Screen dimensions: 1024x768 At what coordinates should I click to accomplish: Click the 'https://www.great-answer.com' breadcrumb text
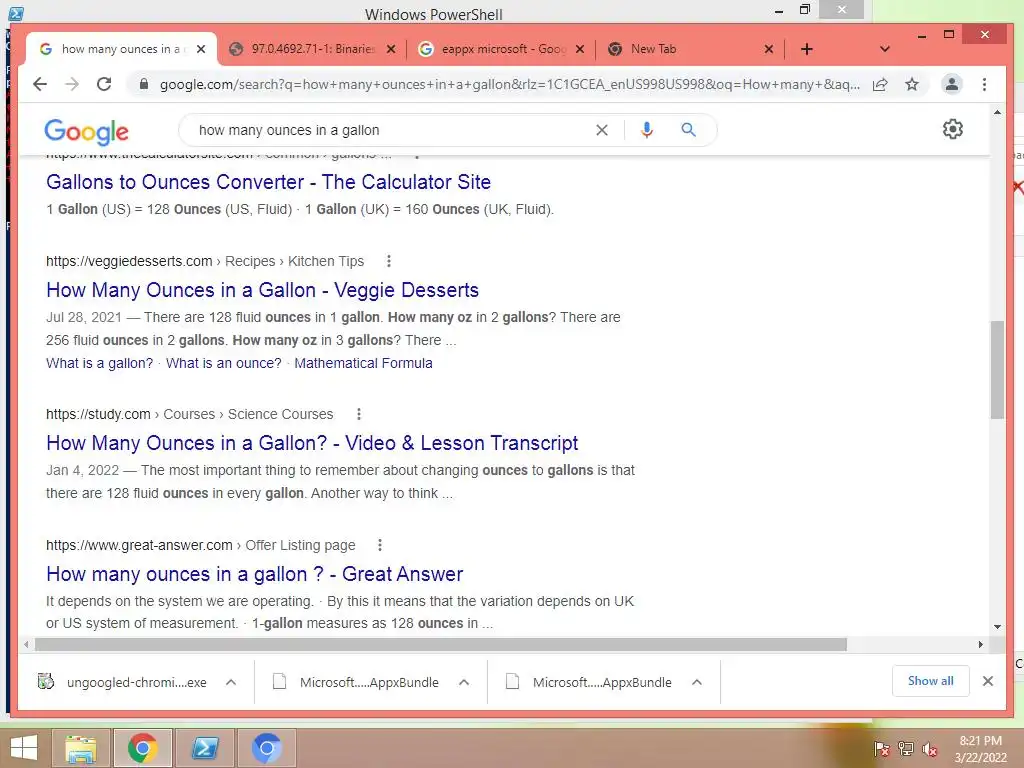click(x=139, y=545)
